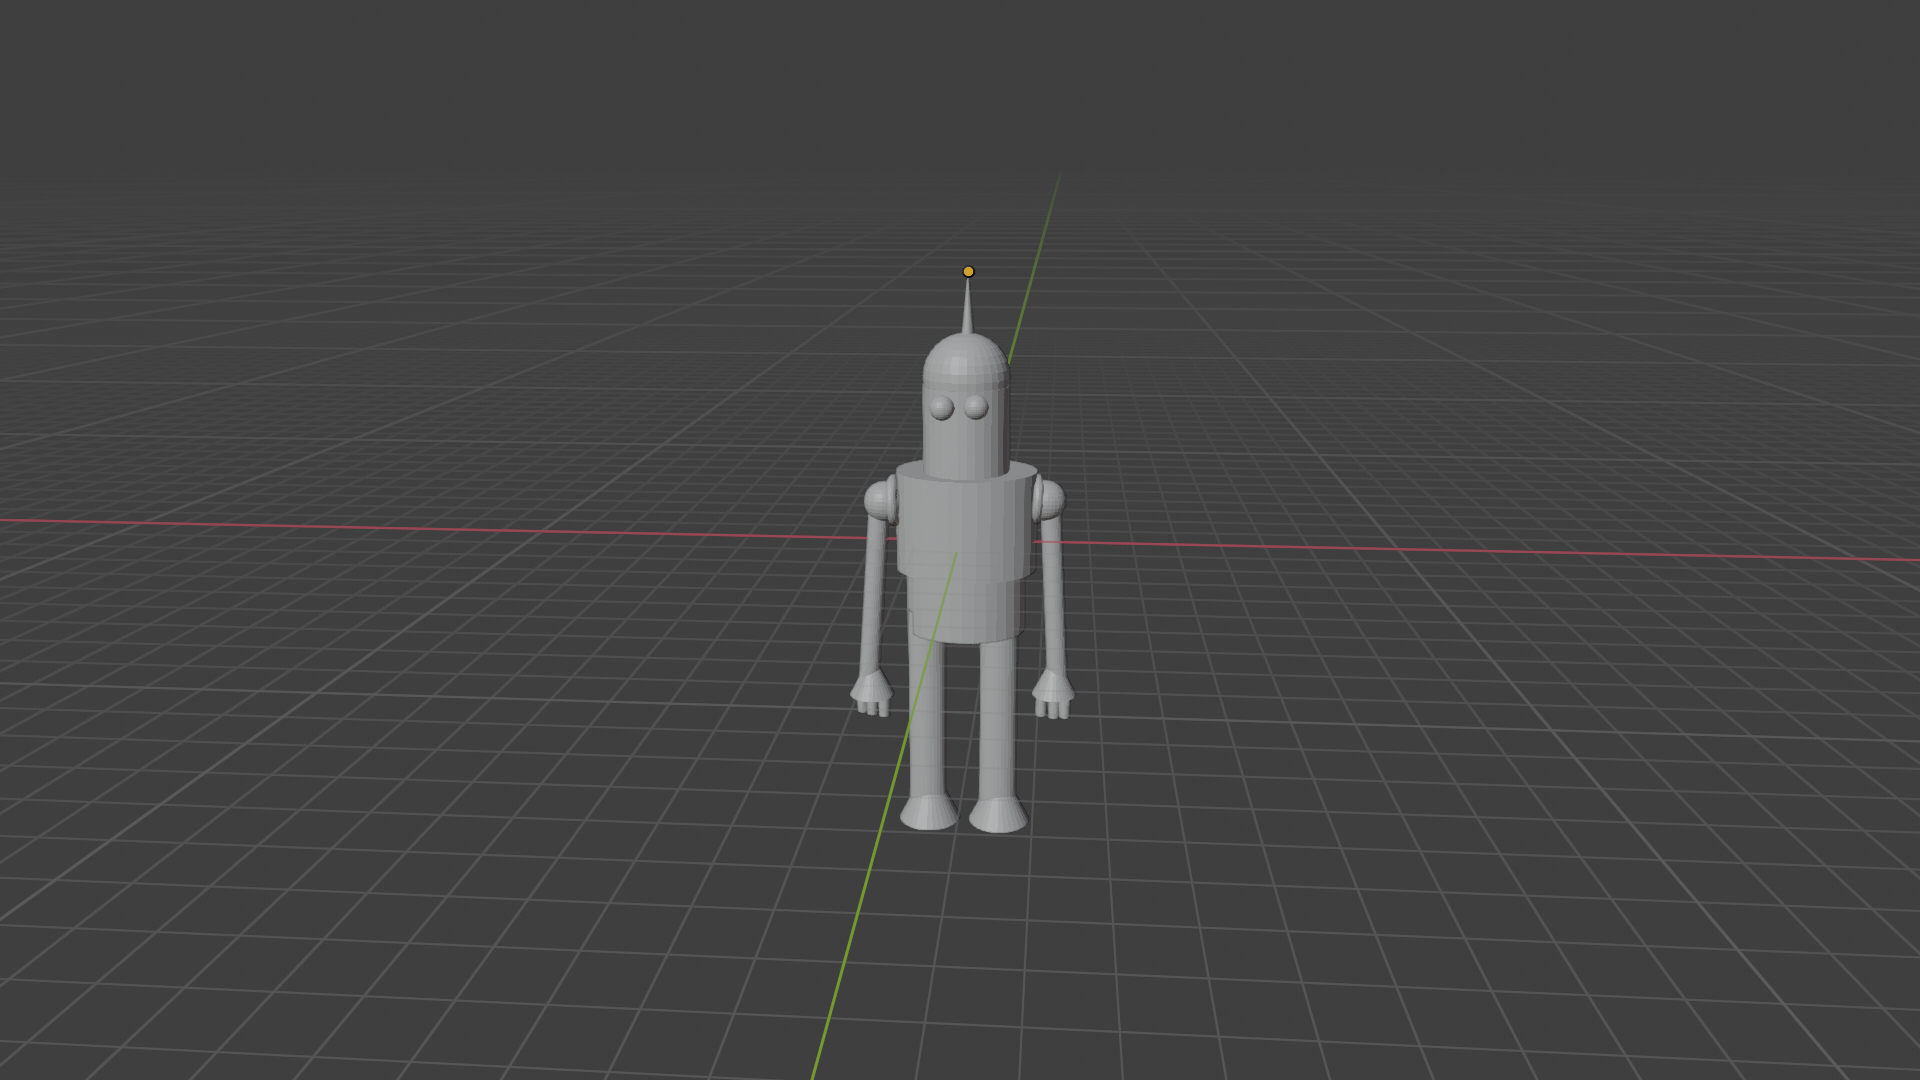1920x1080 pixels.
Task: Click the robot's eye on the viewer's right
Action: point(976,407)
